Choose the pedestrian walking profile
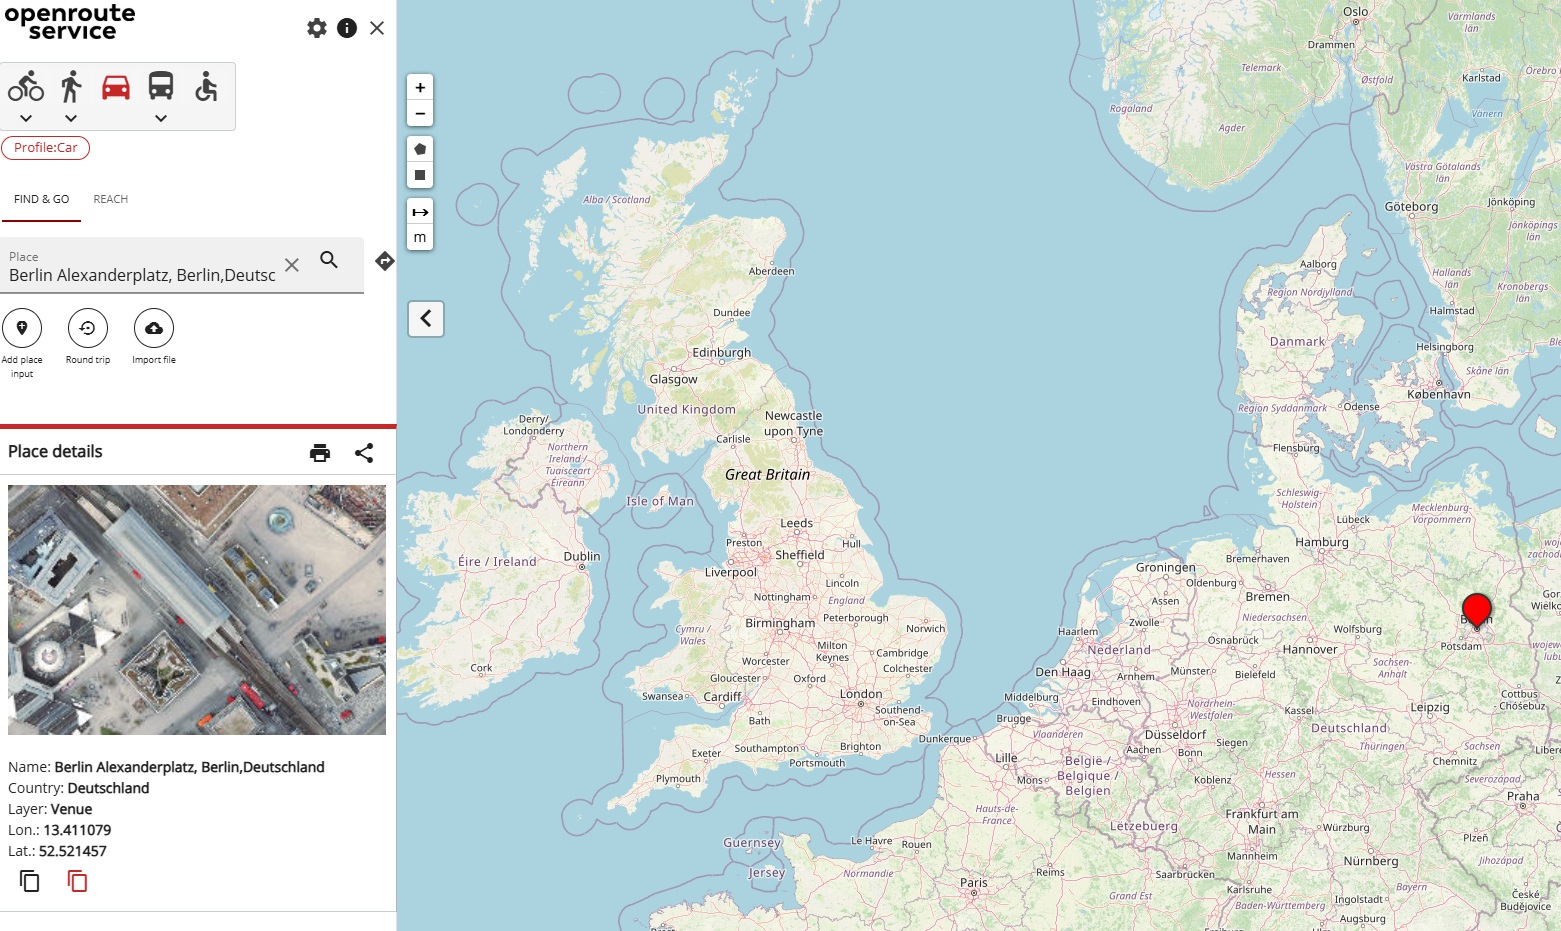Viewport: 1561px width, 931px height. pos(71,88)
